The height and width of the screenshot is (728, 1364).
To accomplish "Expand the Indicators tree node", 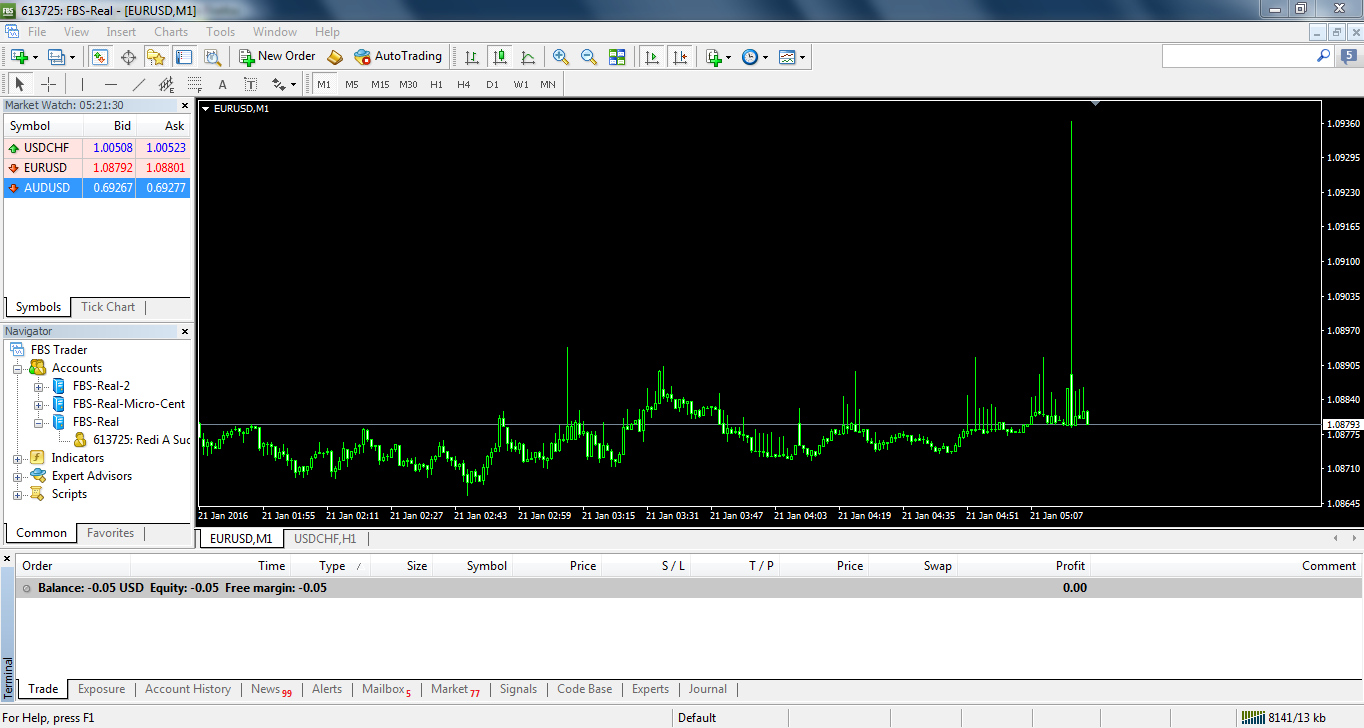I will 17,458.
